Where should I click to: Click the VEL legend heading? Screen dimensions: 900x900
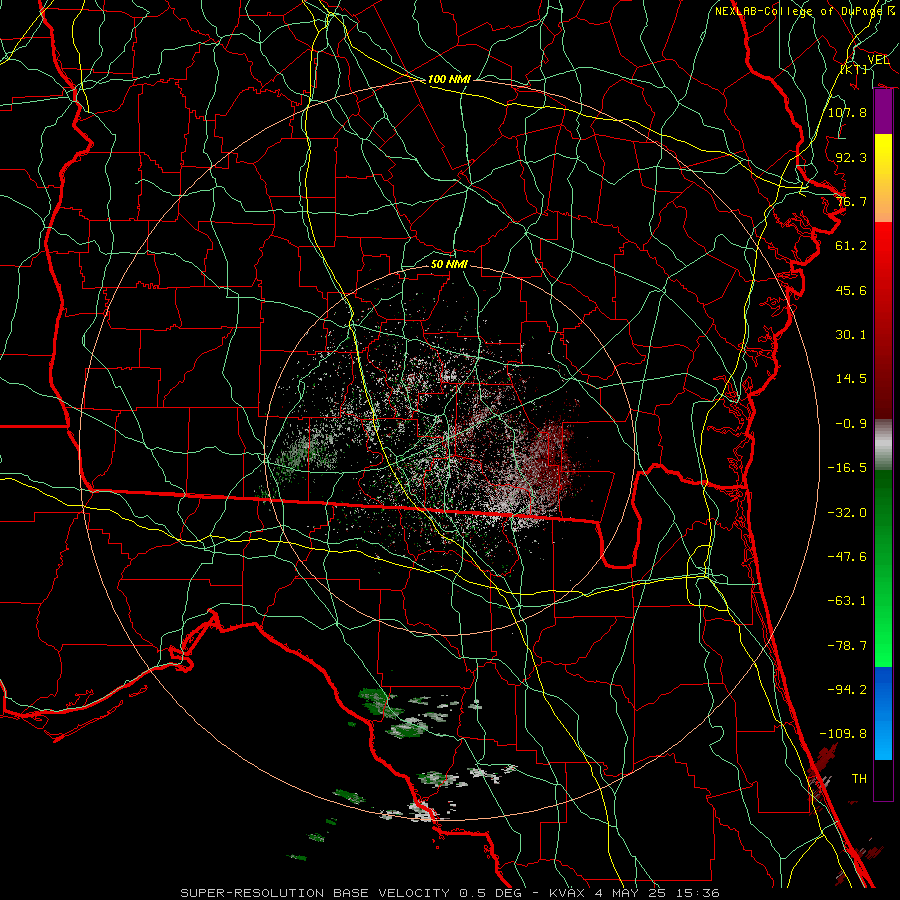(x=878, y=60)
